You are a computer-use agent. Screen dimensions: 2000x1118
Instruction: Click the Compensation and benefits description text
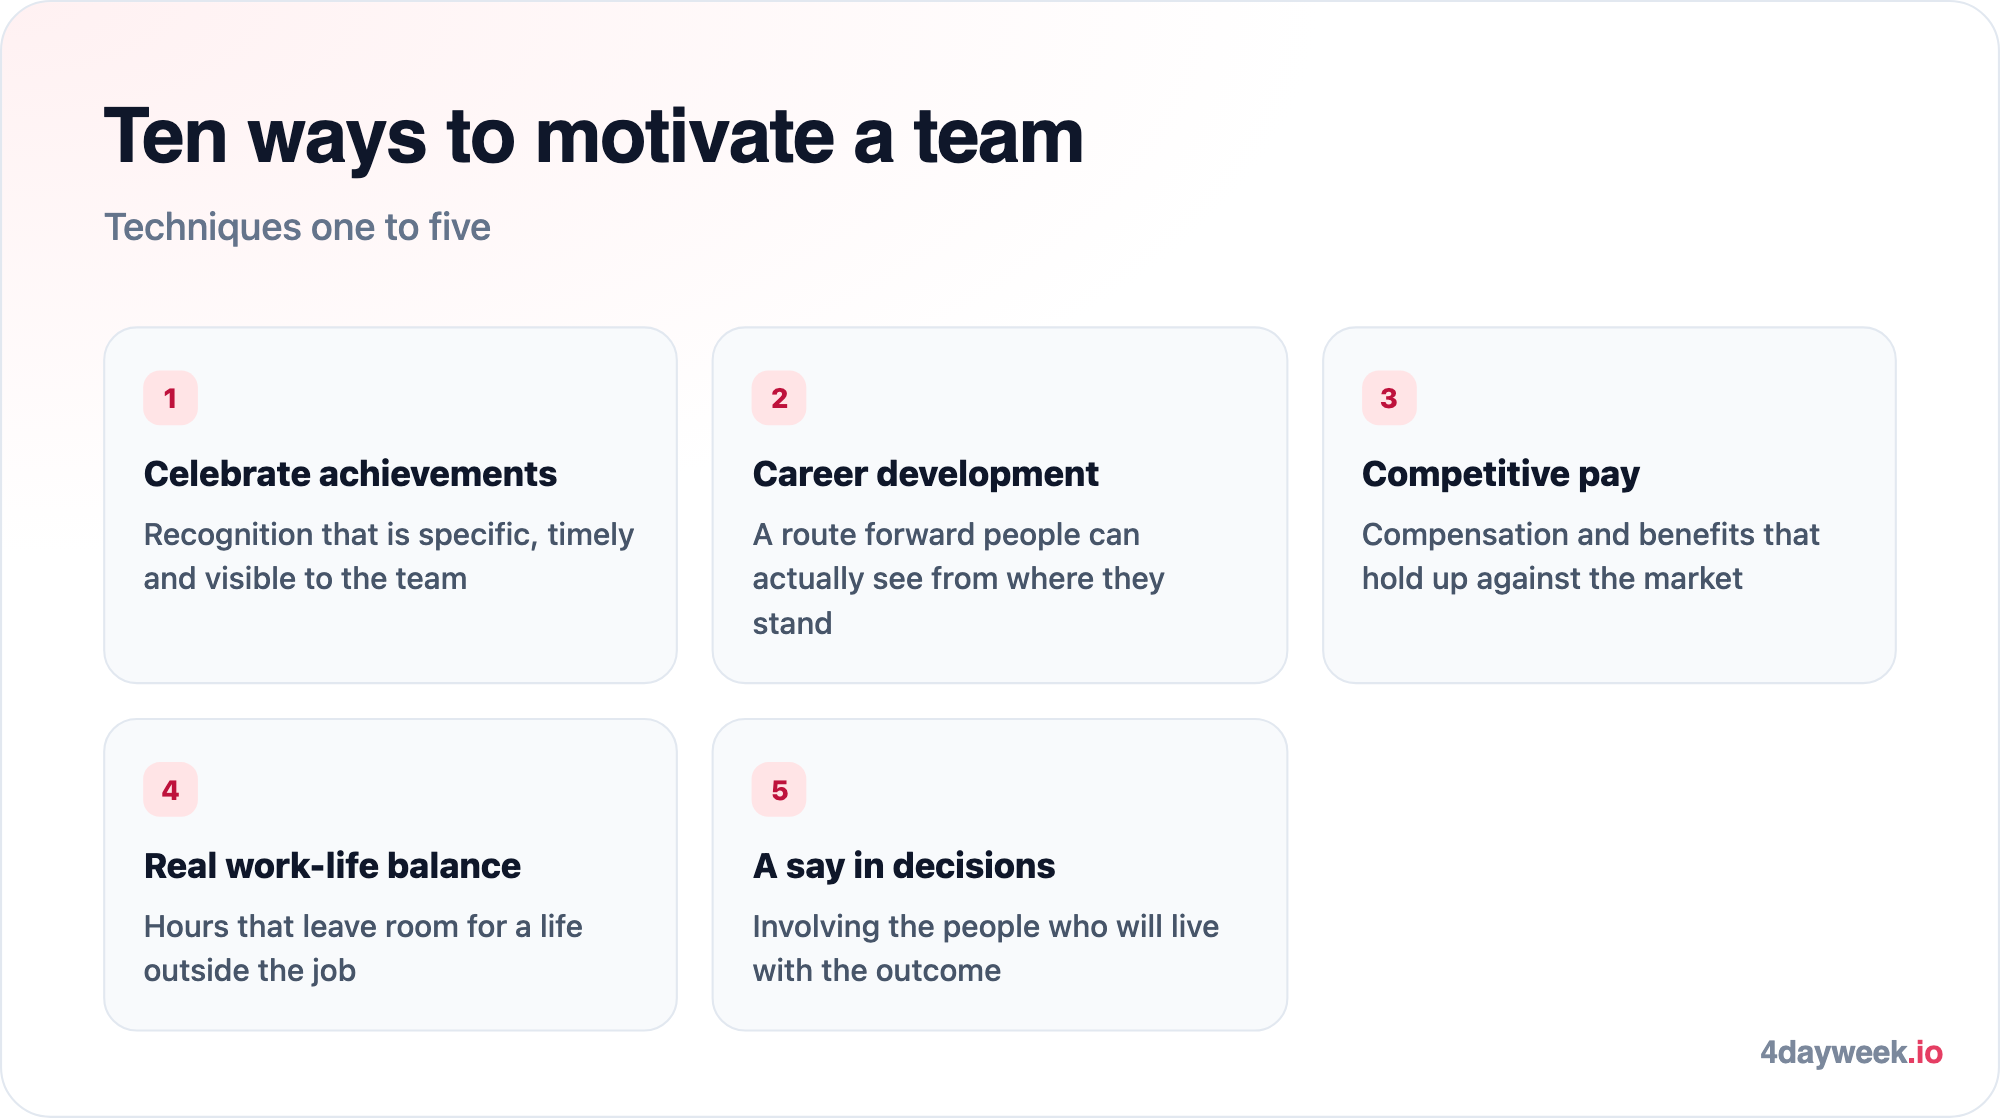click(x=1590, y=556)
